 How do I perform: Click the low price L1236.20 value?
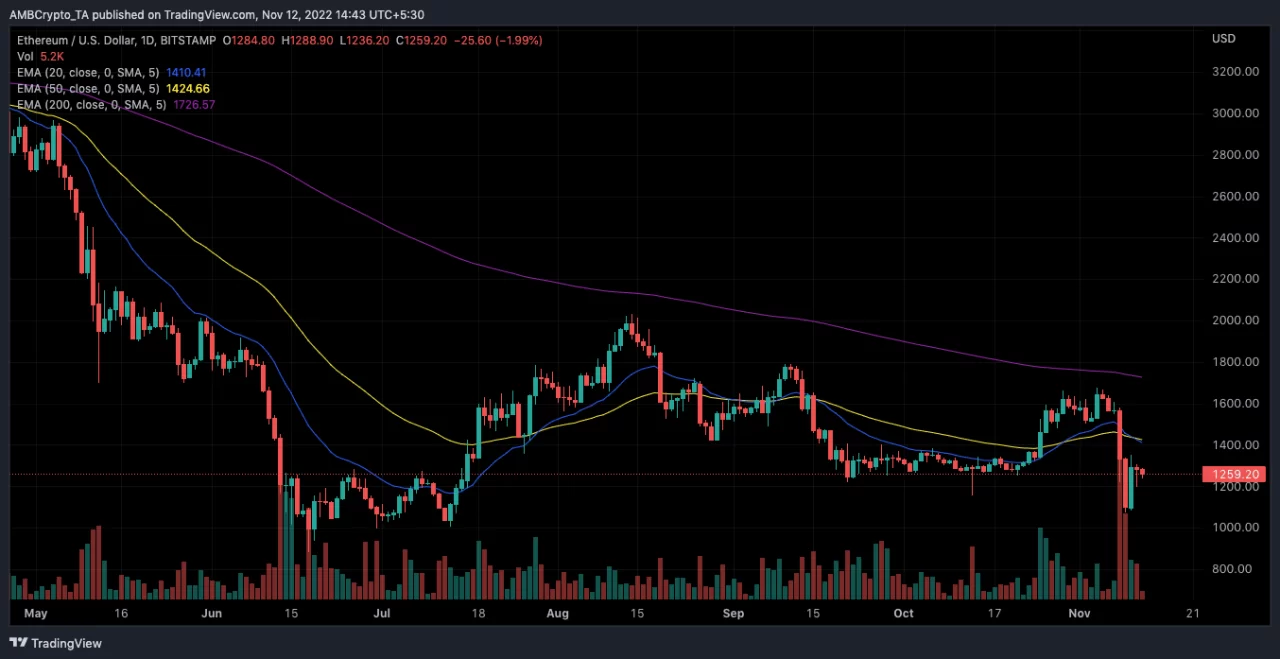365,39
